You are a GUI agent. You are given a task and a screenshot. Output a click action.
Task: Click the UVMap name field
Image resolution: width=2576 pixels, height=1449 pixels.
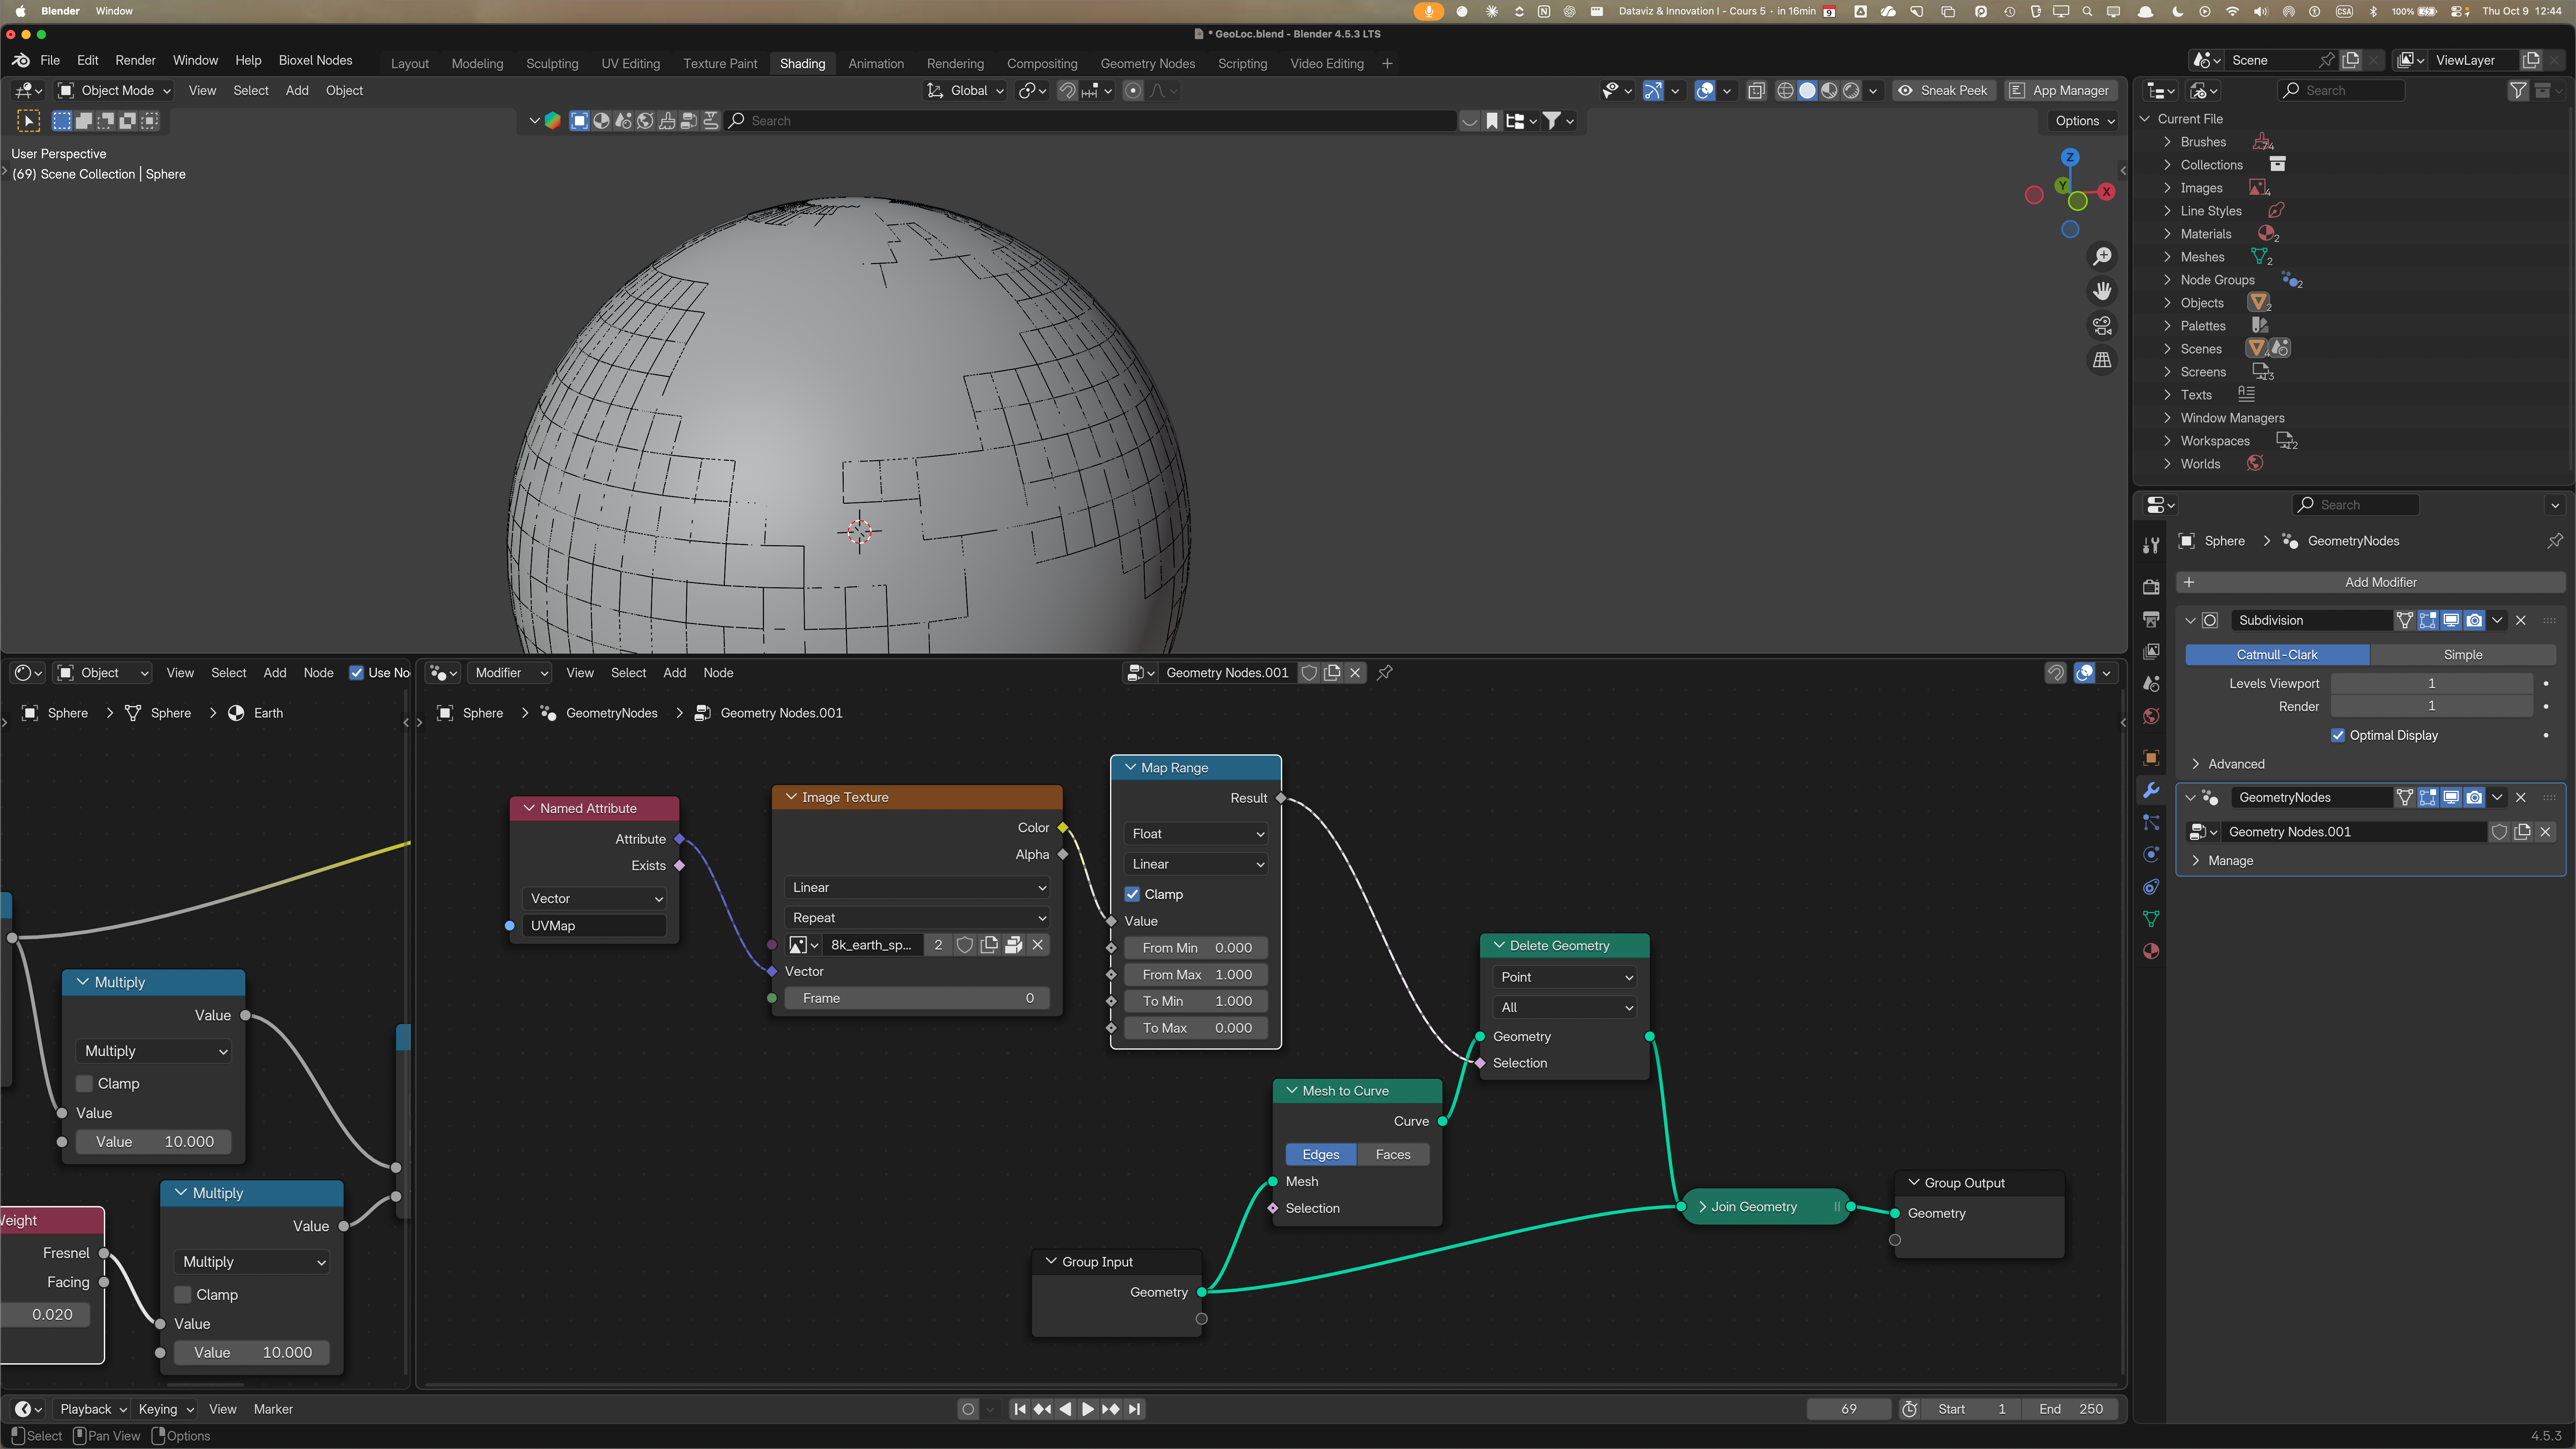click(x=595, y=926)
